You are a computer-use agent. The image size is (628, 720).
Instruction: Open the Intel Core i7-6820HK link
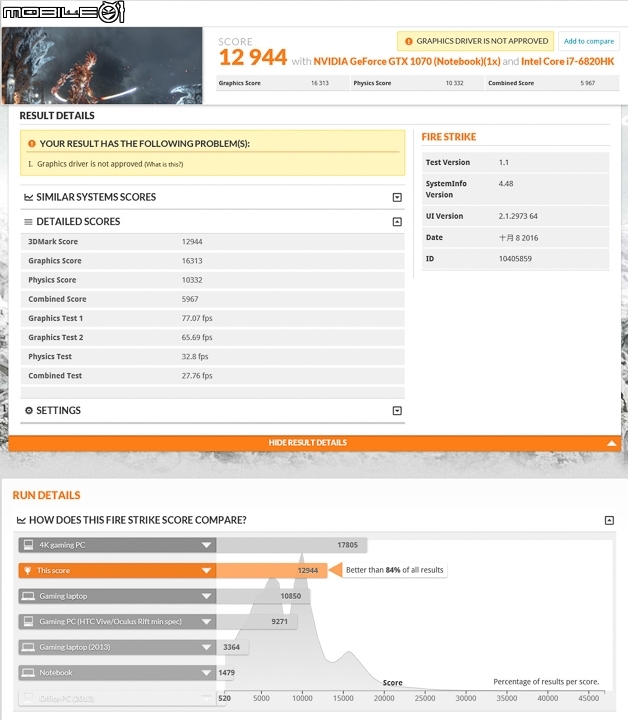567,62
